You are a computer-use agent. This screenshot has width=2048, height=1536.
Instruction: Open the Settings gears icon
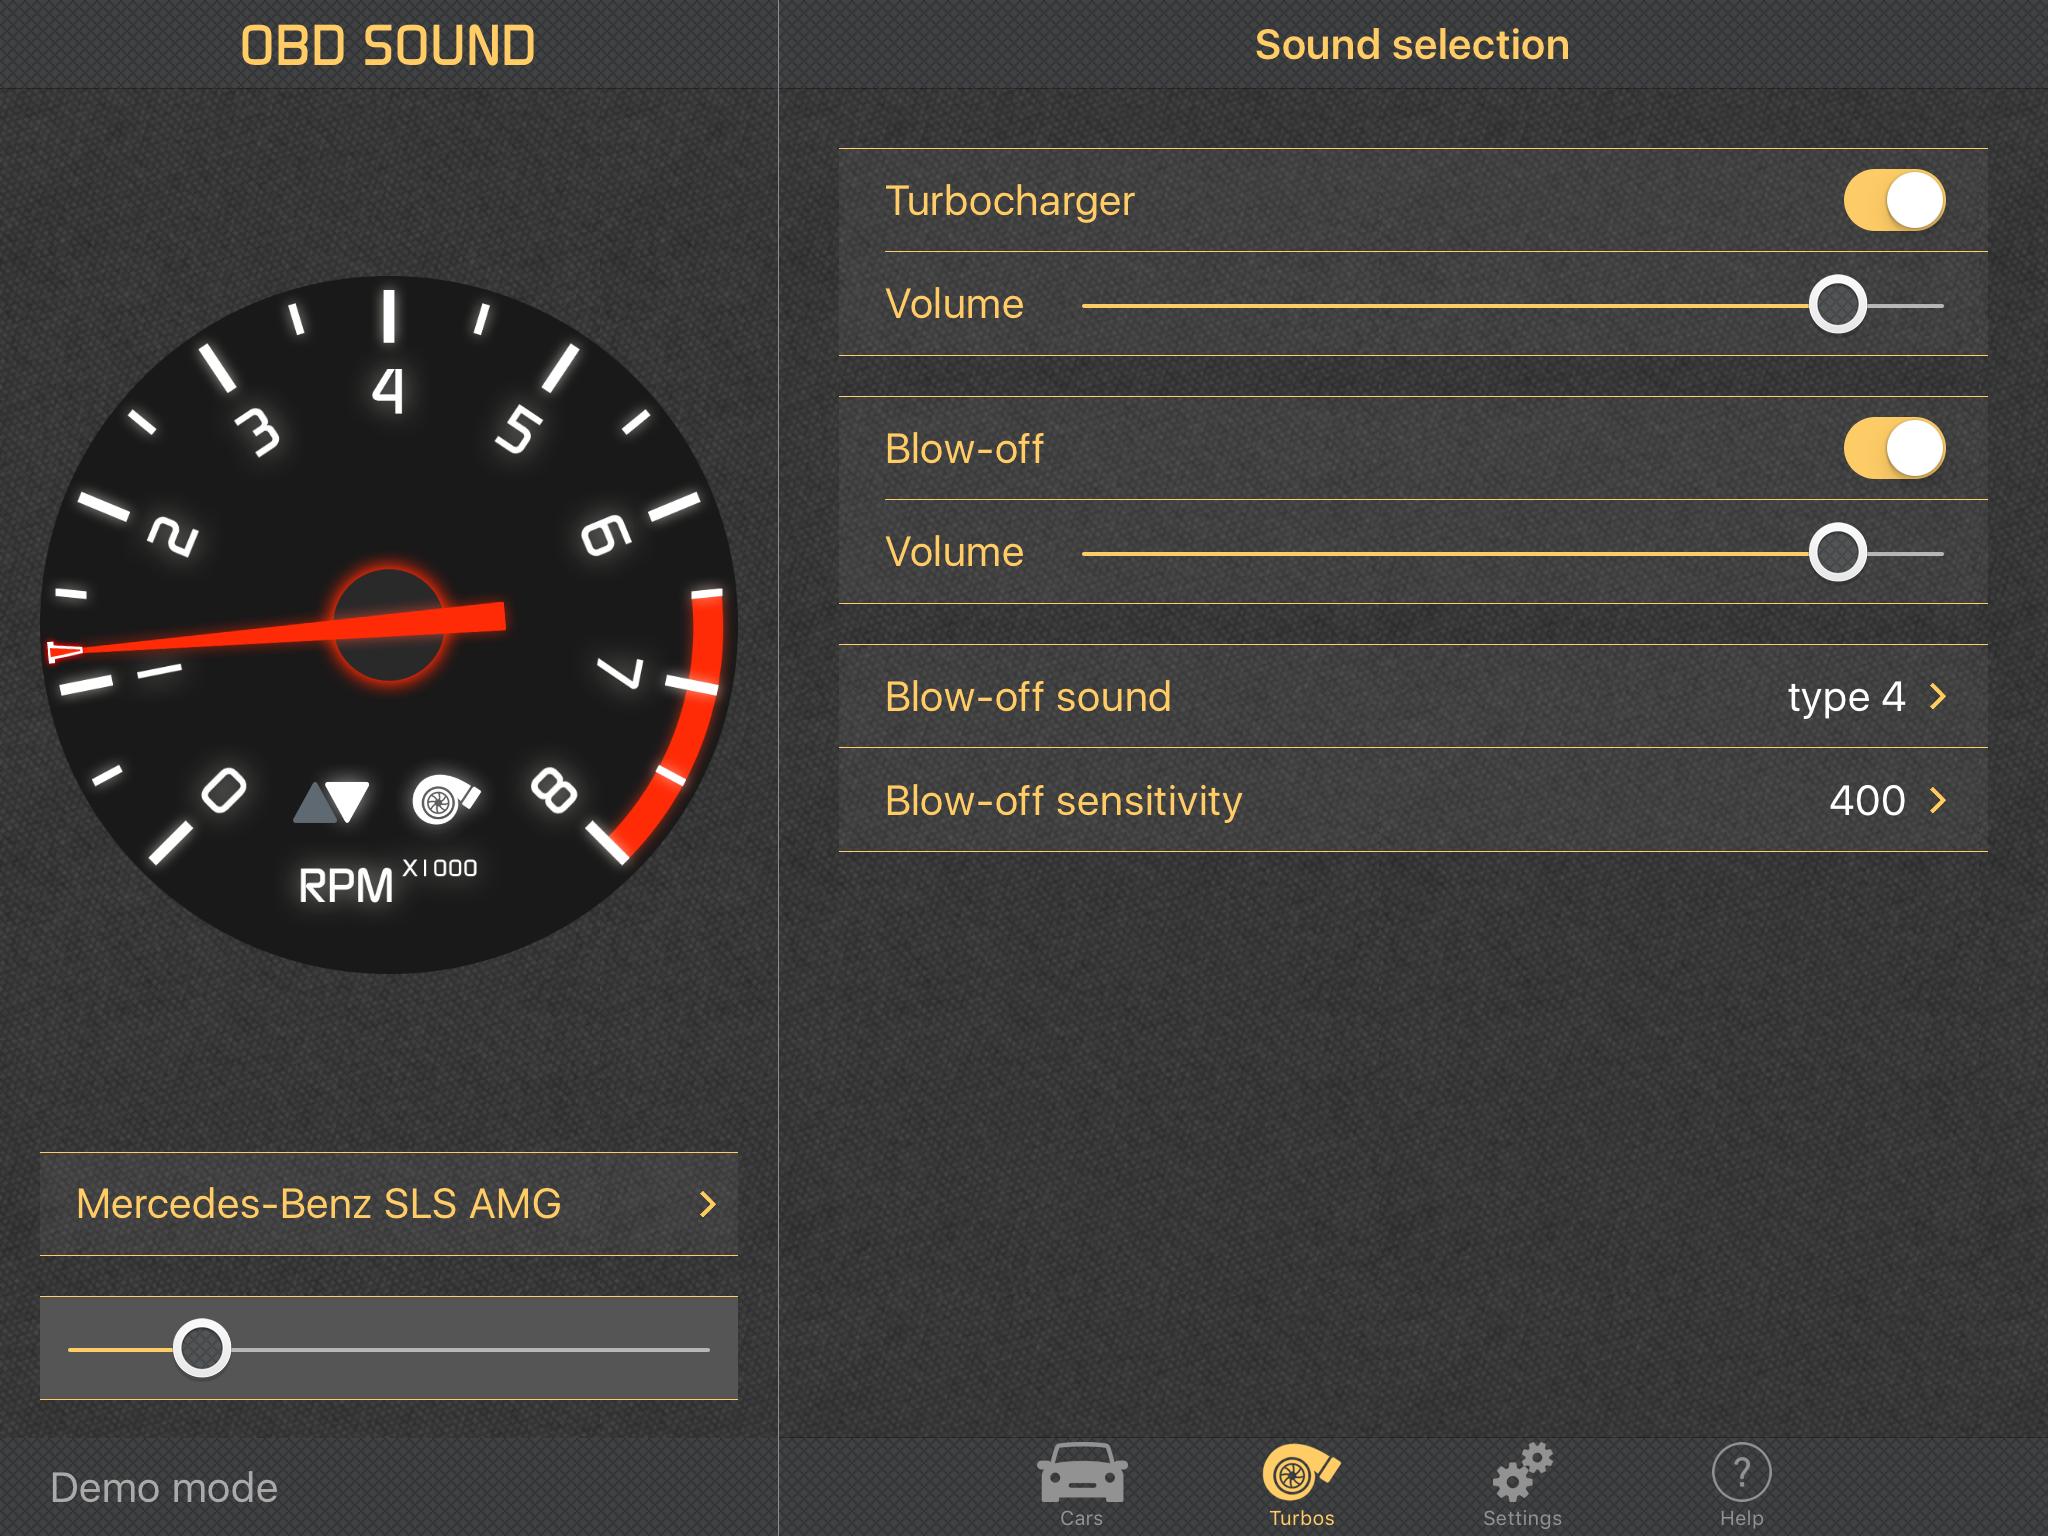click(1522, 1472)
